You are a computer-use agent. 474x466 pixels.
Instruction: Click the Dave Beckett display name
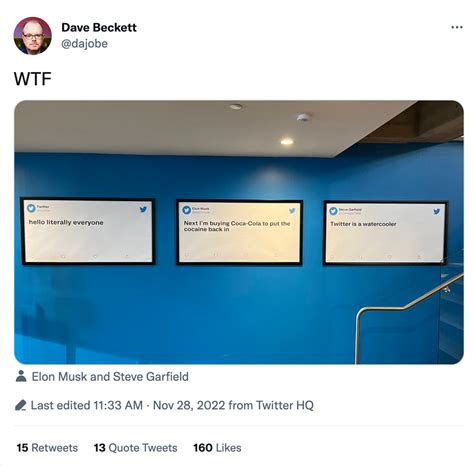coord(99,27)
